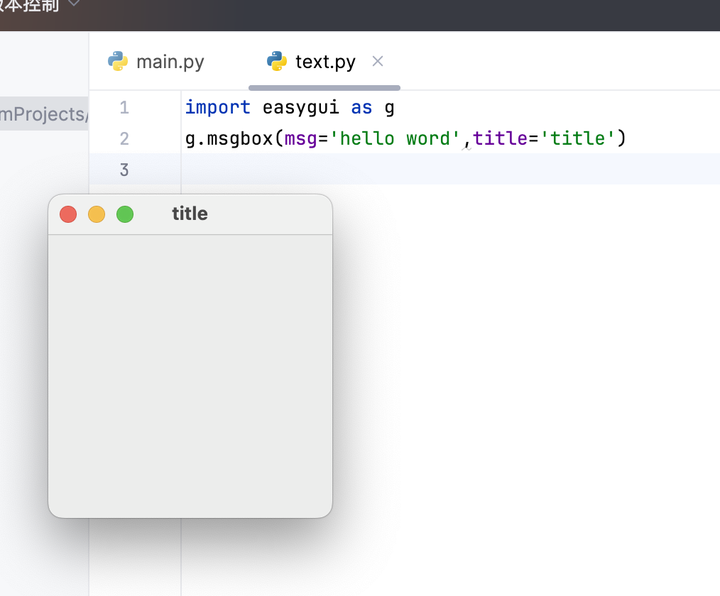Viewport: 720px width, 596px height.
Task: Click the 'title' window title bar text
Action: [190, 214]
